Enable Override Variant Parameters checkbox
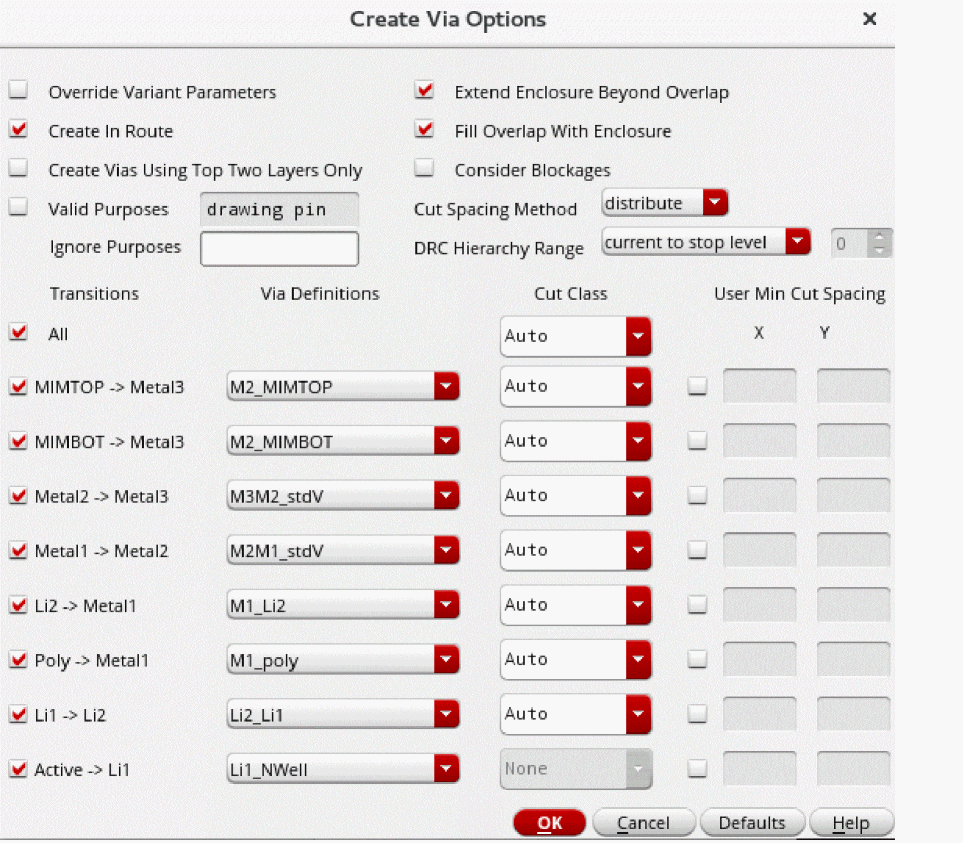Image resolution: width=963 pixels, height=843 pixels. click(18, 90)
